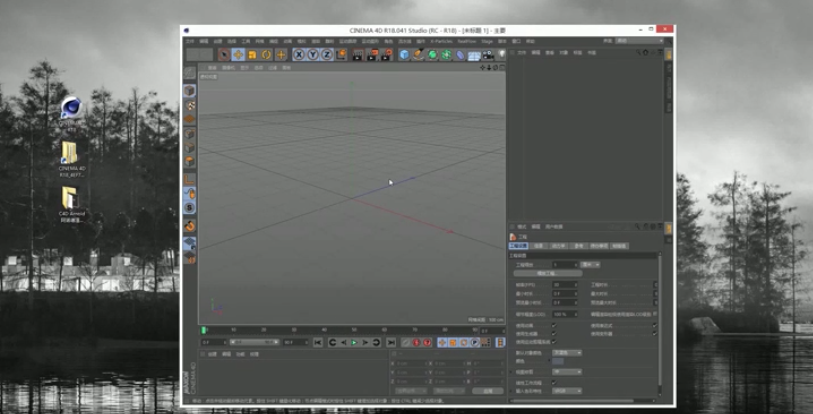Jump to the start of the timeline
813x414 pixels.
tap(319, 342)
